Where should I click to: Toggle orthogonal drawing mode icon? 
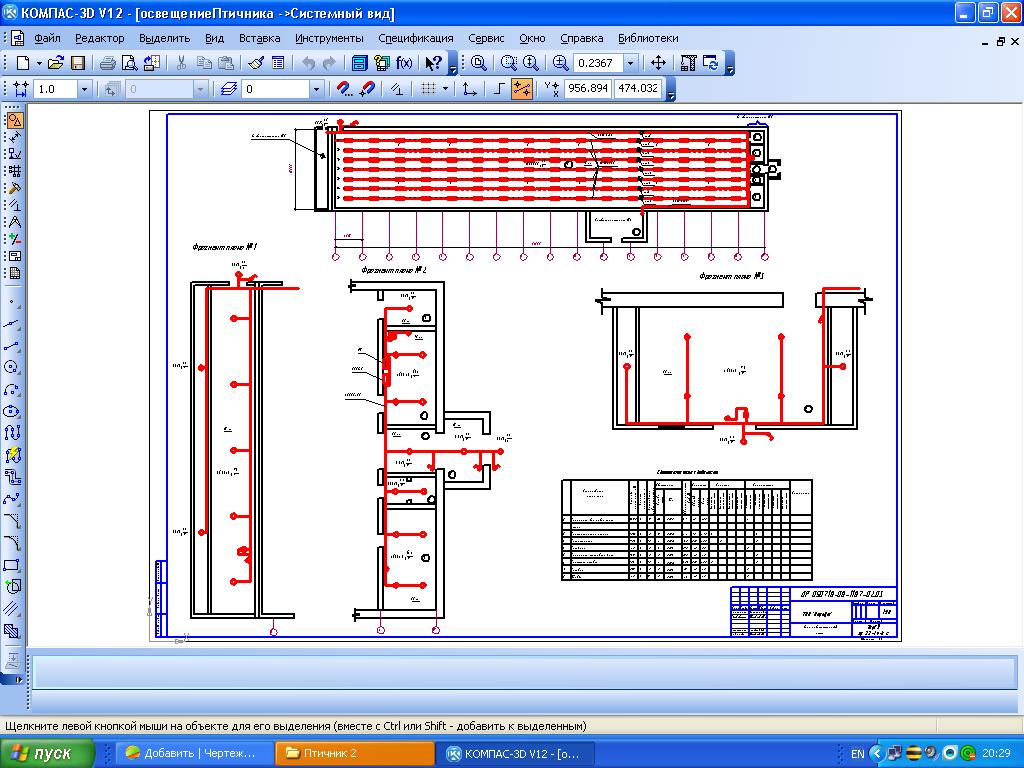coord(499,89)
